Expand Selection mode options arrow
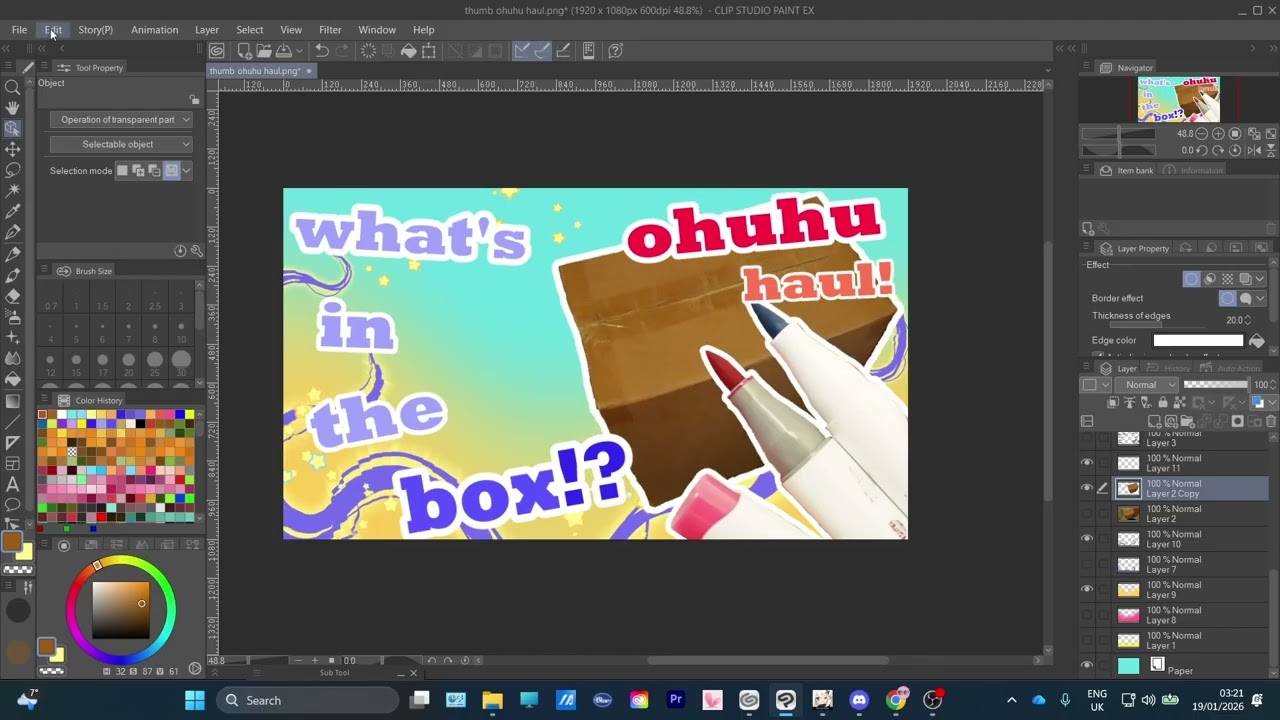 (x=186, y=171)
